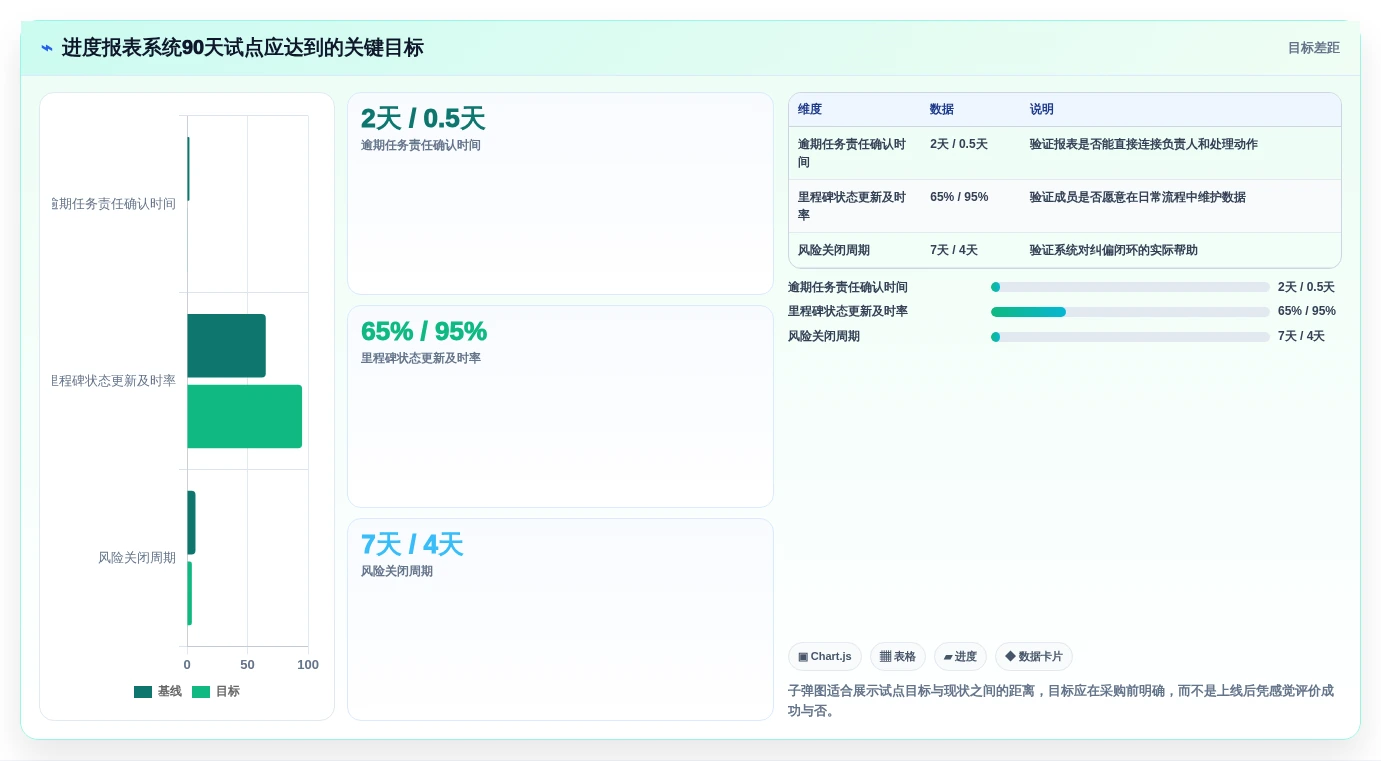This screenshot has width=1381, height=761.
Task: Click chart x-axis tick 100
Action: click(308, 665)
